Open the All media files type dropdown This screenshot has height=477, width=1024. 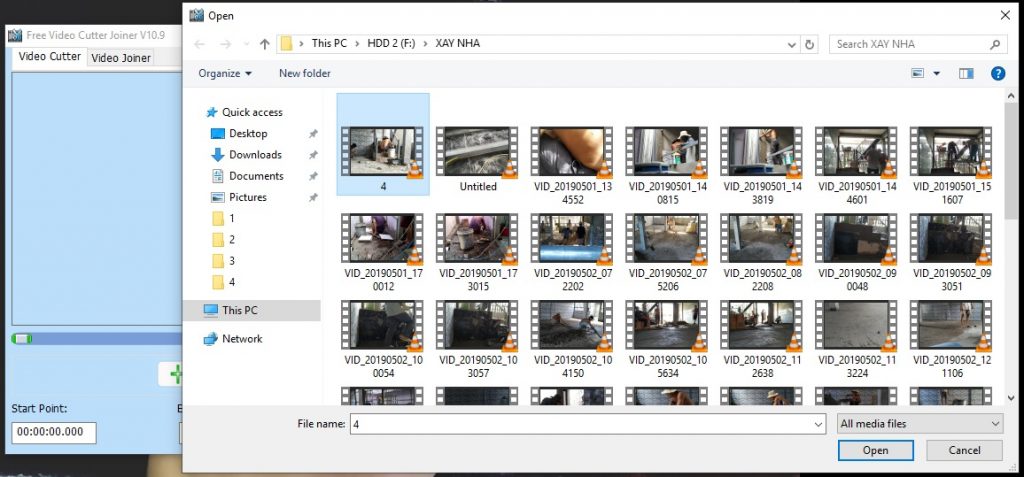[920, 424]
